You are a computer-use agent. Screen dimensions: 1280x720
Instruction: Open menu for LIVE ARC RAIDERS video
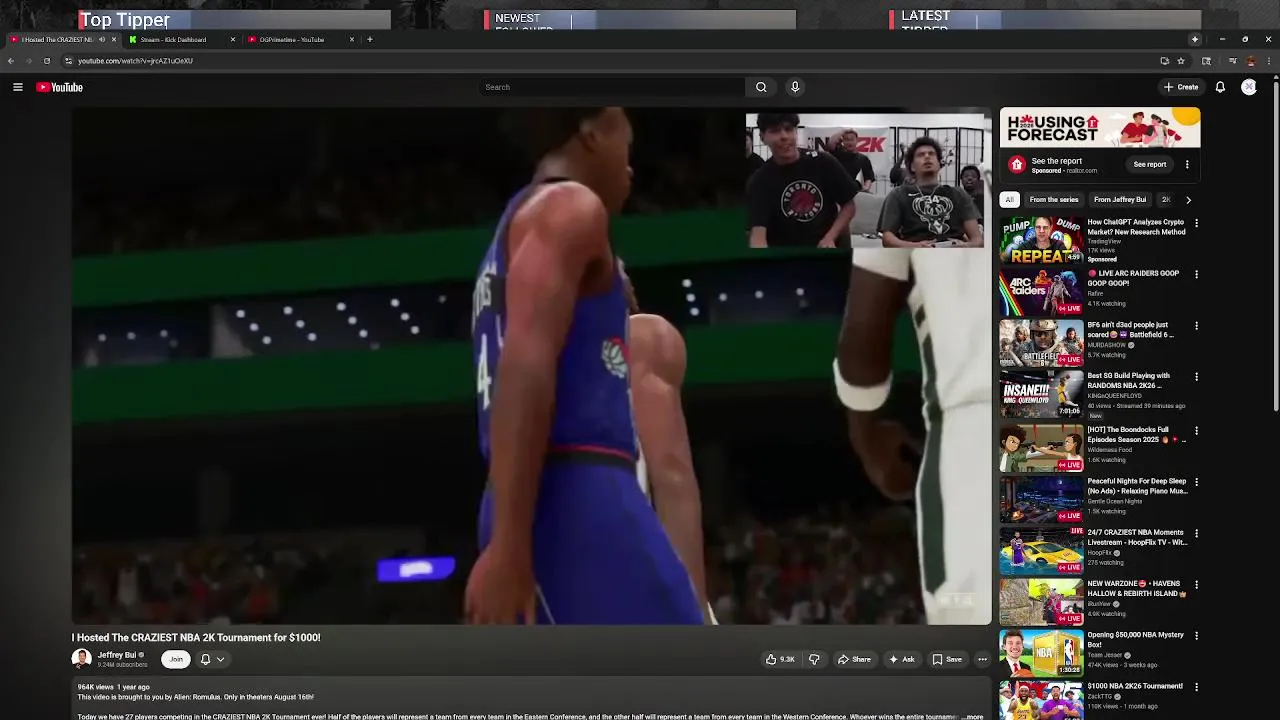[x=1196, y=274]
